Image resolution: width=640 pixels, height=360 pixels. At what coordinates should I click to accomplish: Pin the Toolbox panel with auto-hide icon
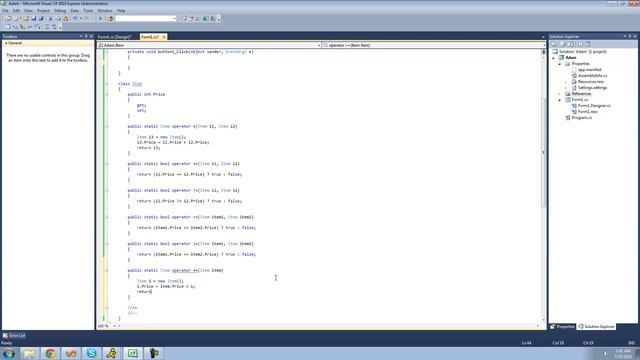click(x=86, y=36)
